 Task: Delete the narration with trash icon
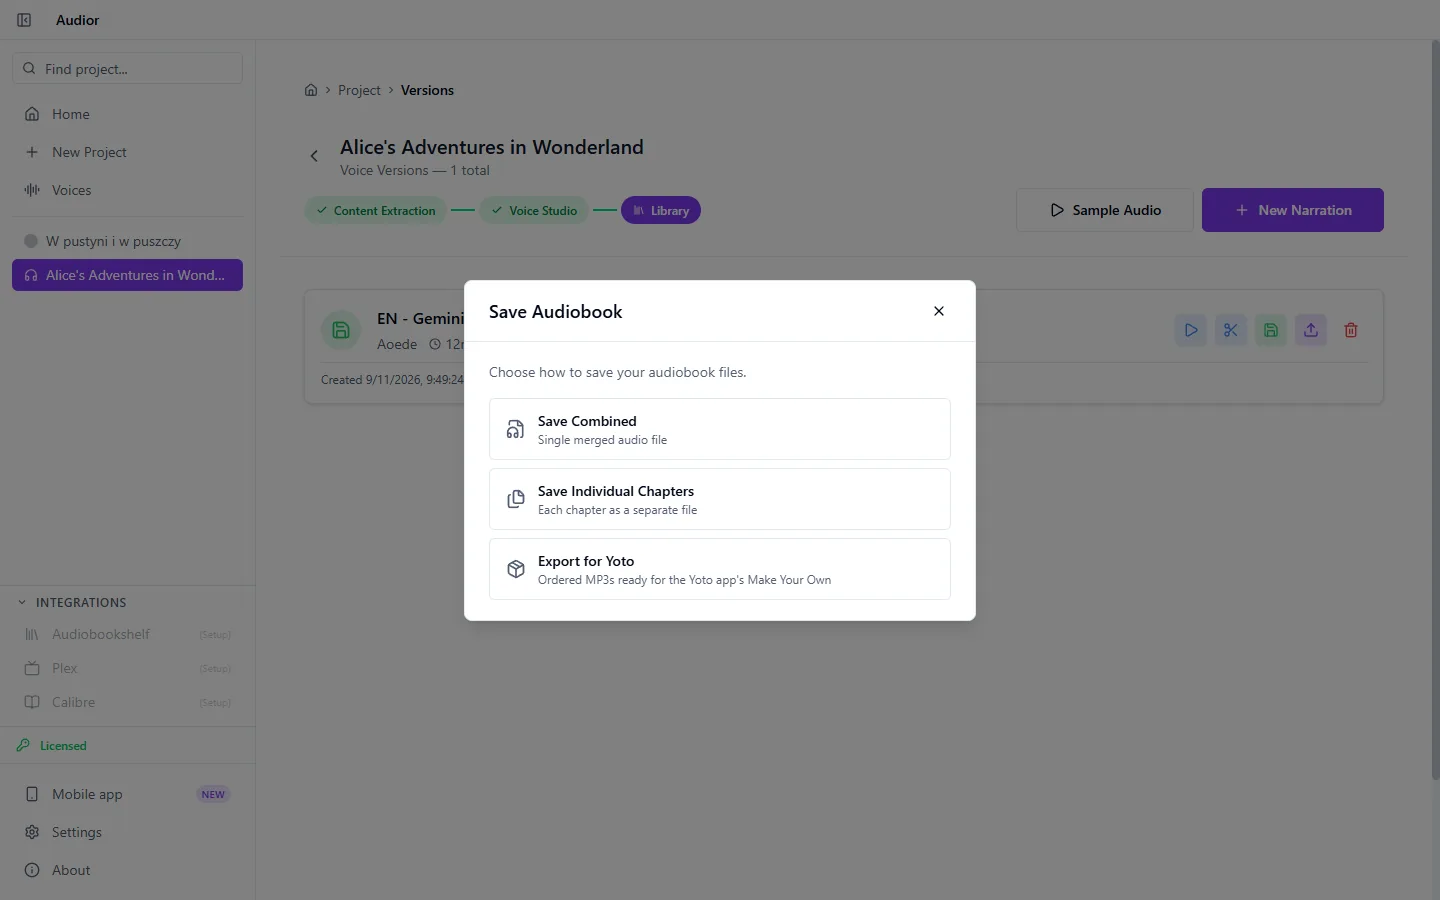point(1350,330)
